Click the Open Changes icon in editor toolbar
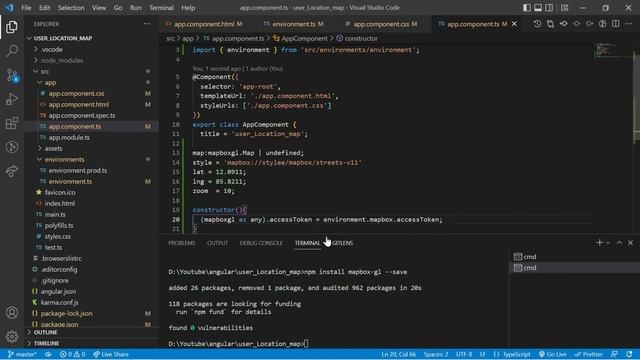This screenshot has width=640, height=360. point(550,24)
